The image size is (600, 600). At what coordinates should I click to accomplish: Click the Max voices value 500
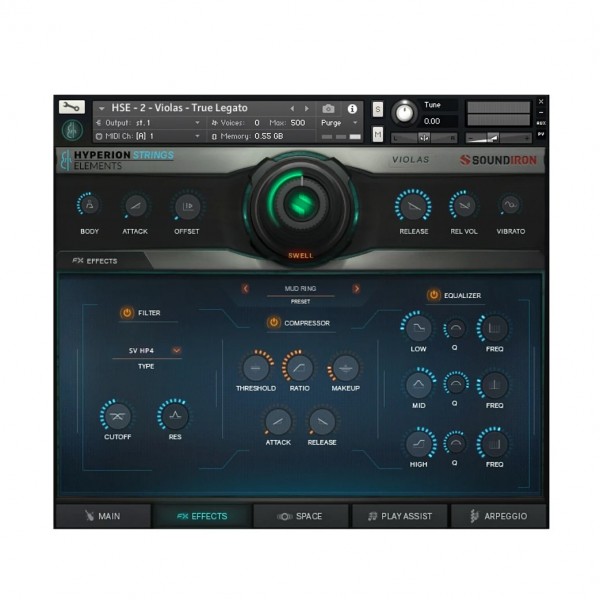point(298,123)
